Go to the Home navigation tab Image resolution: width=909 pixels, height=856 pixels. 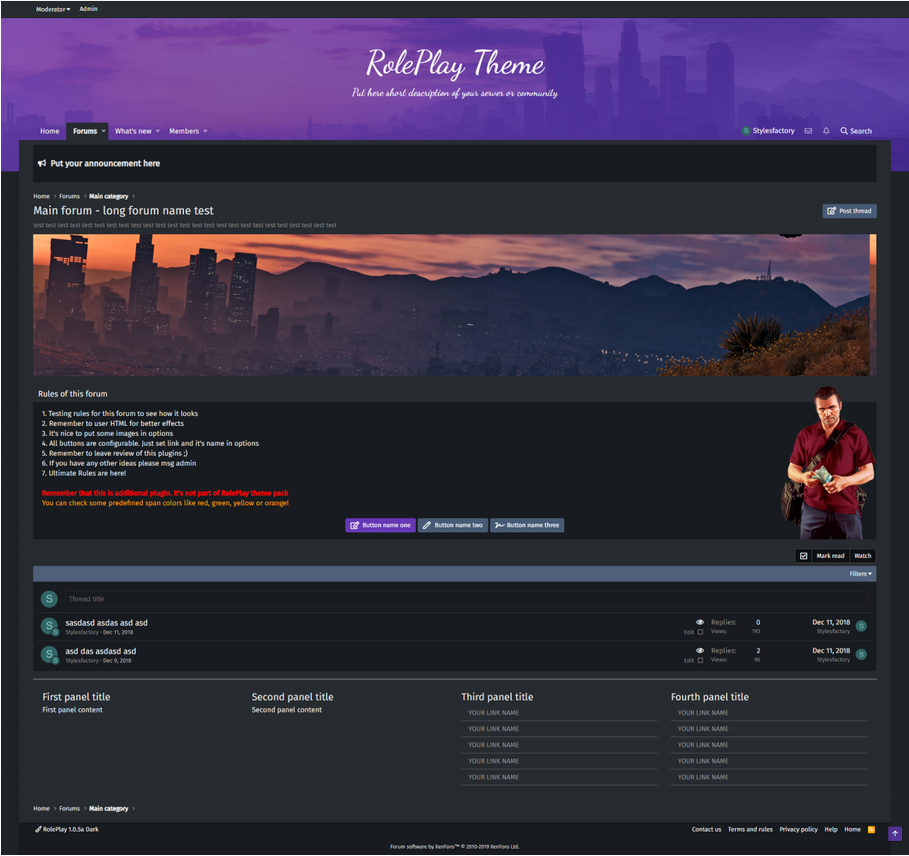[49, 132]
